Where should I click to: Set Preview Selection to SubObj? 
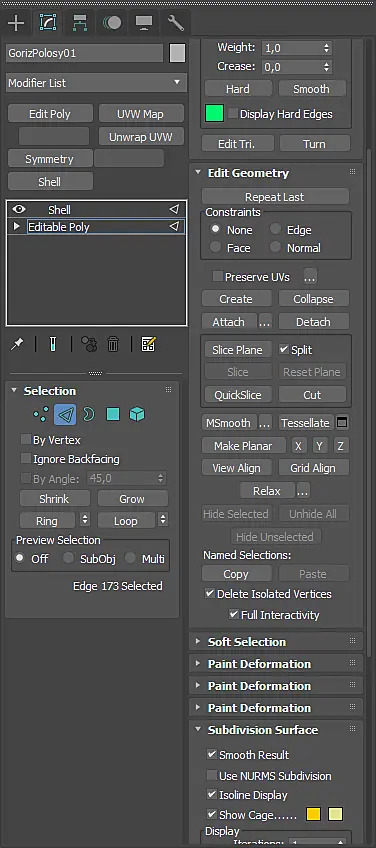coord(68,558)
